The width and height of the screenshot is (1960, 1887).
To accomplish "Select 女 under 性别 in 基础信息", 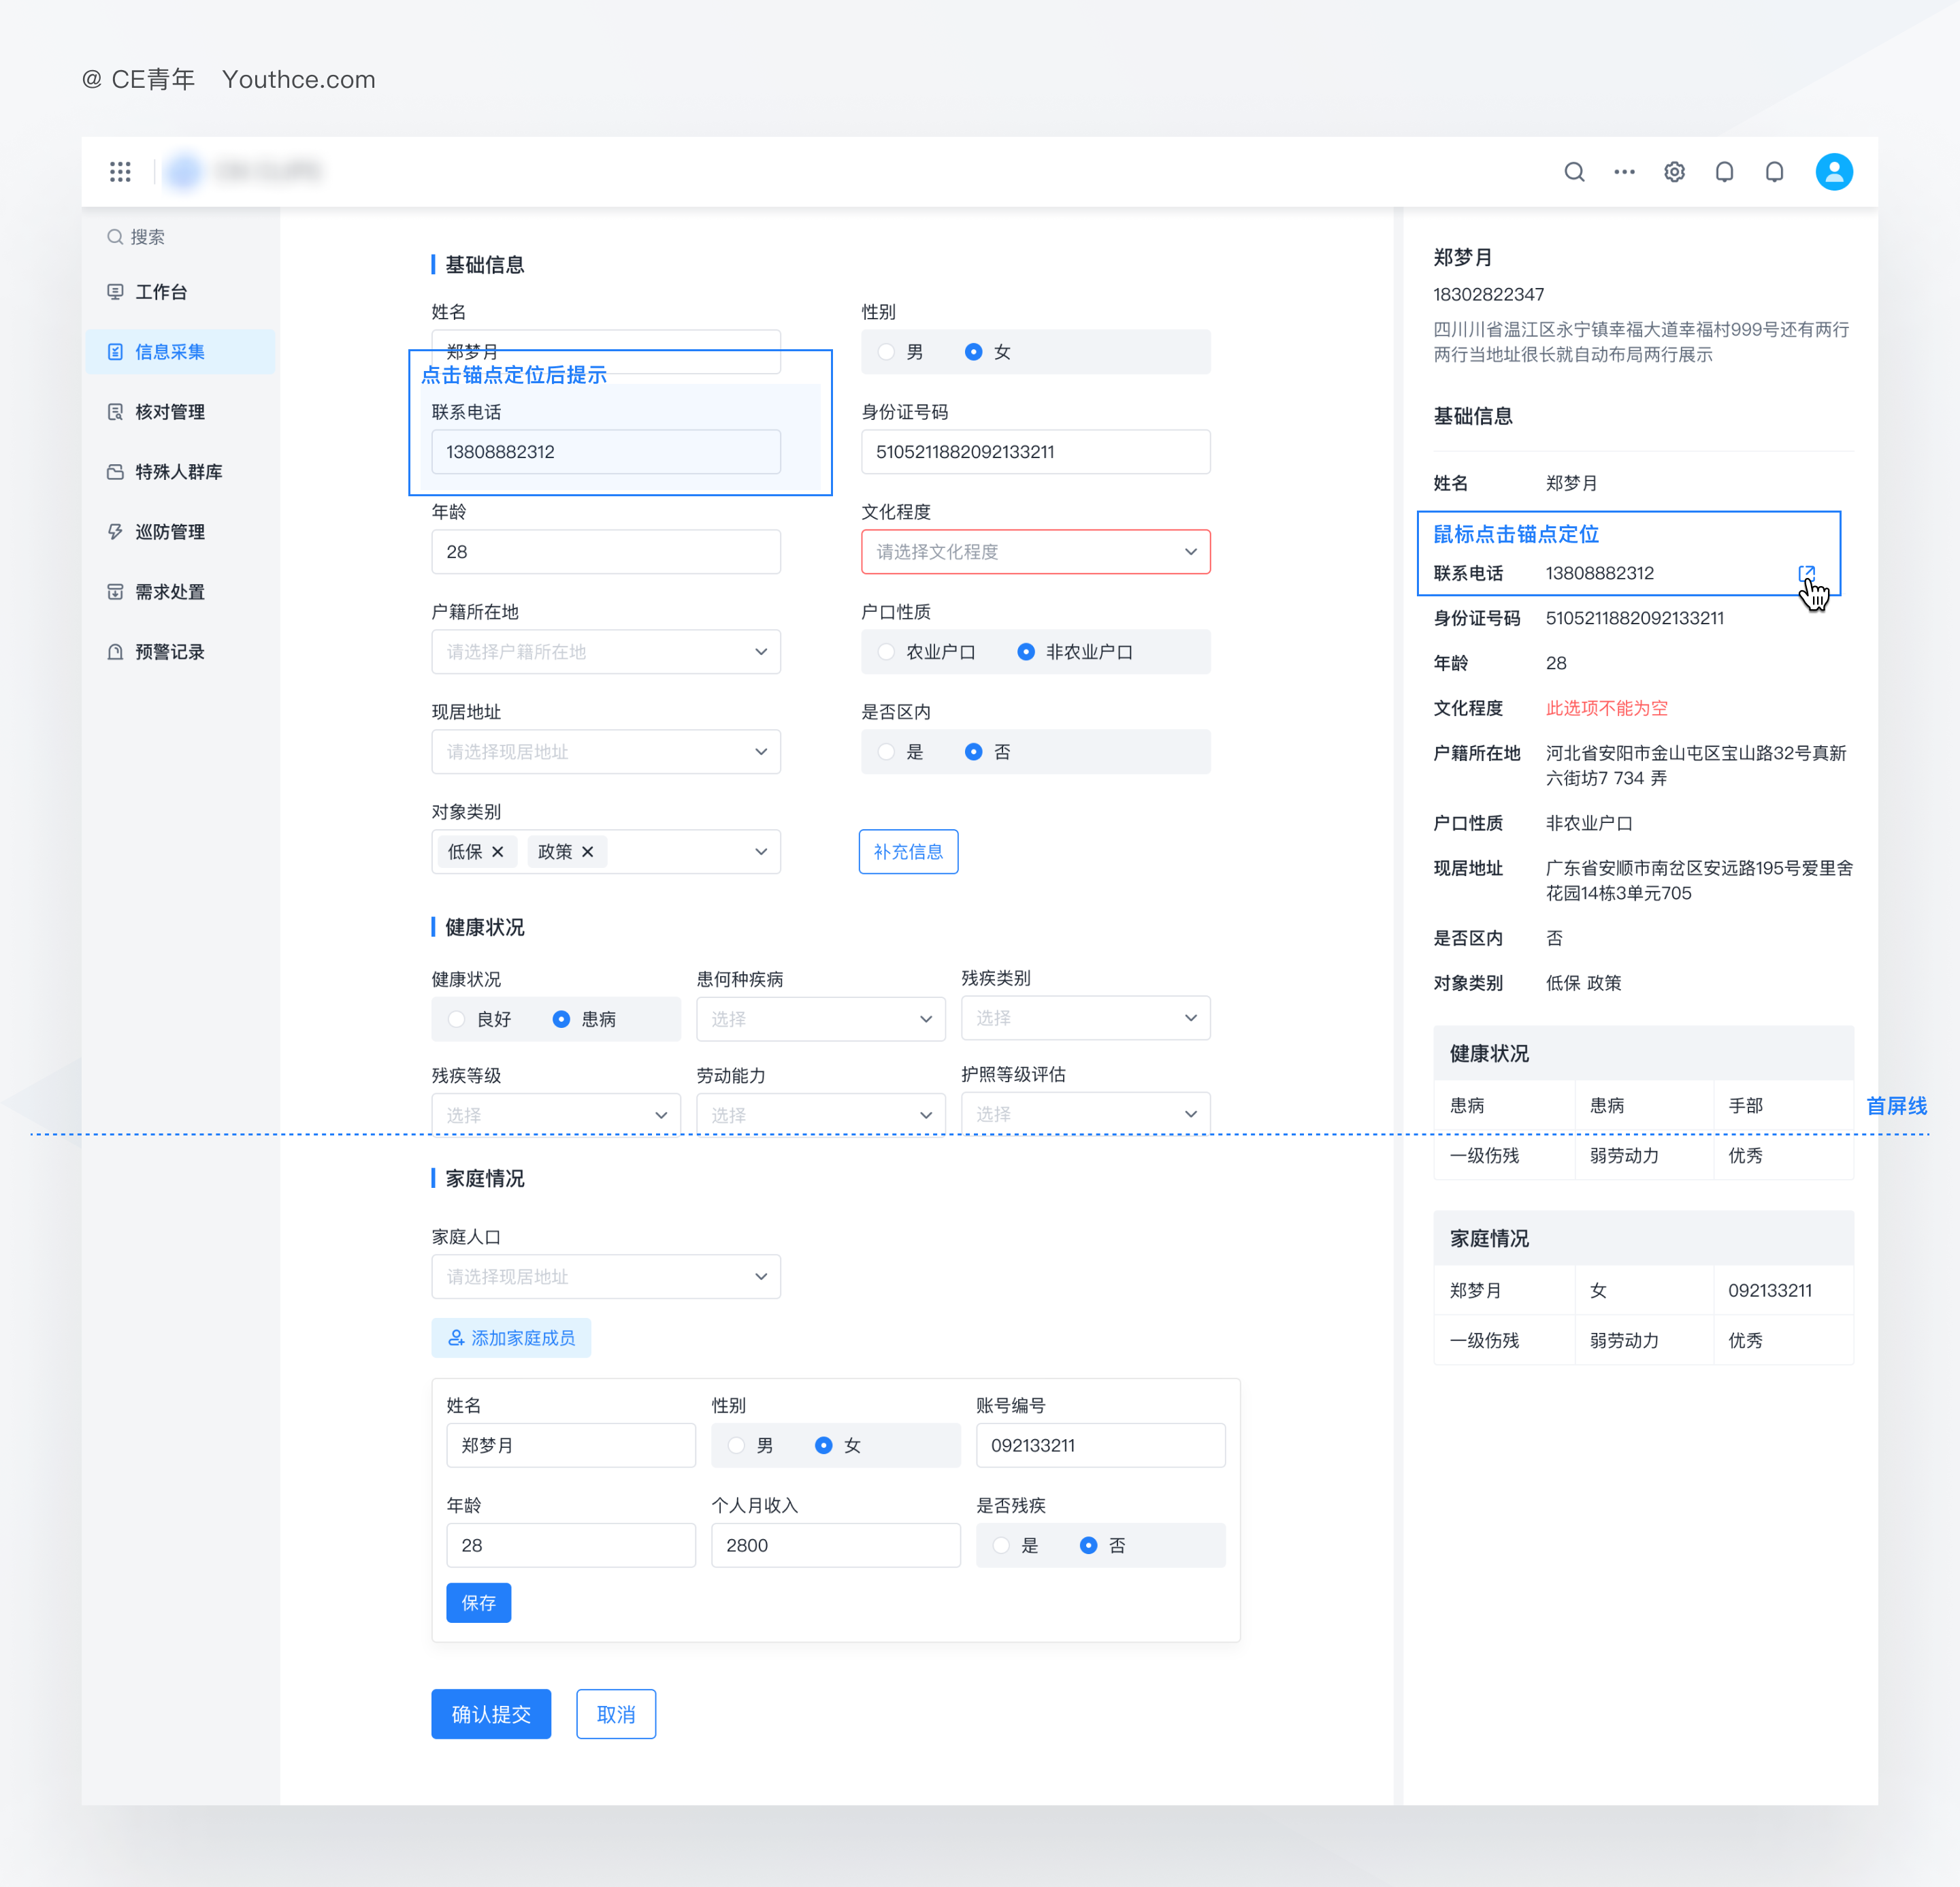I will (973, 352).
